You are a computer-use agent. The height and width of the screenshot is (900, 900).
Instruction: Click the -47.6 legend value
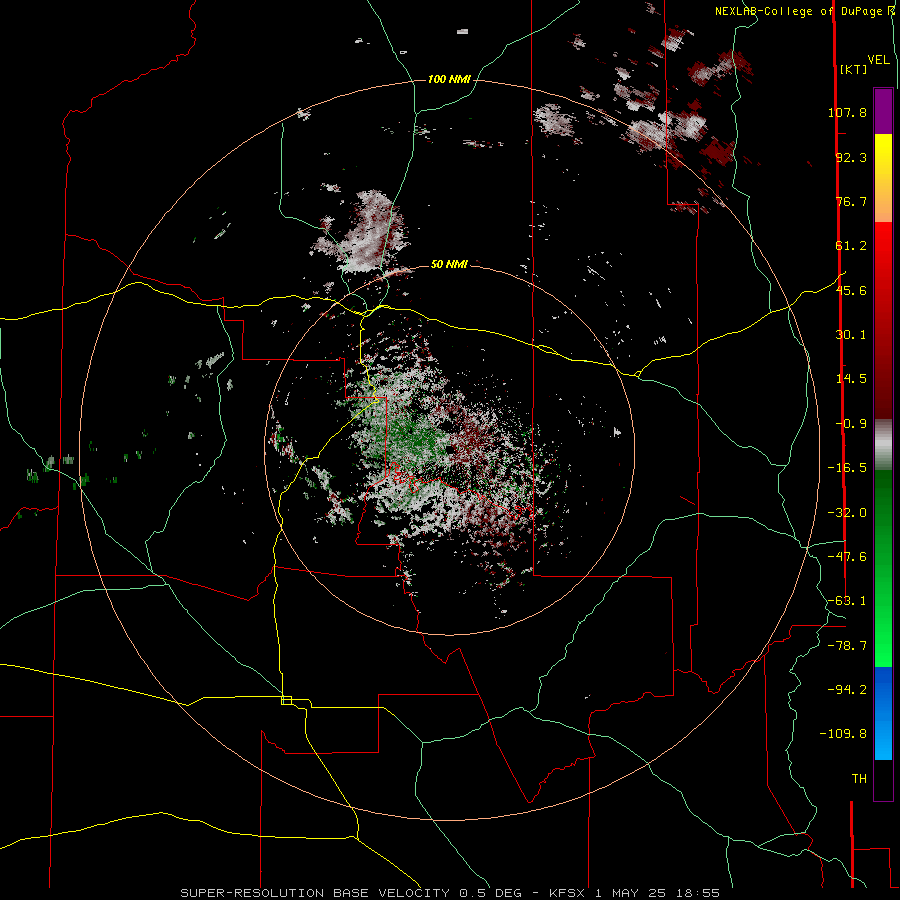click(x=847, y=557)
